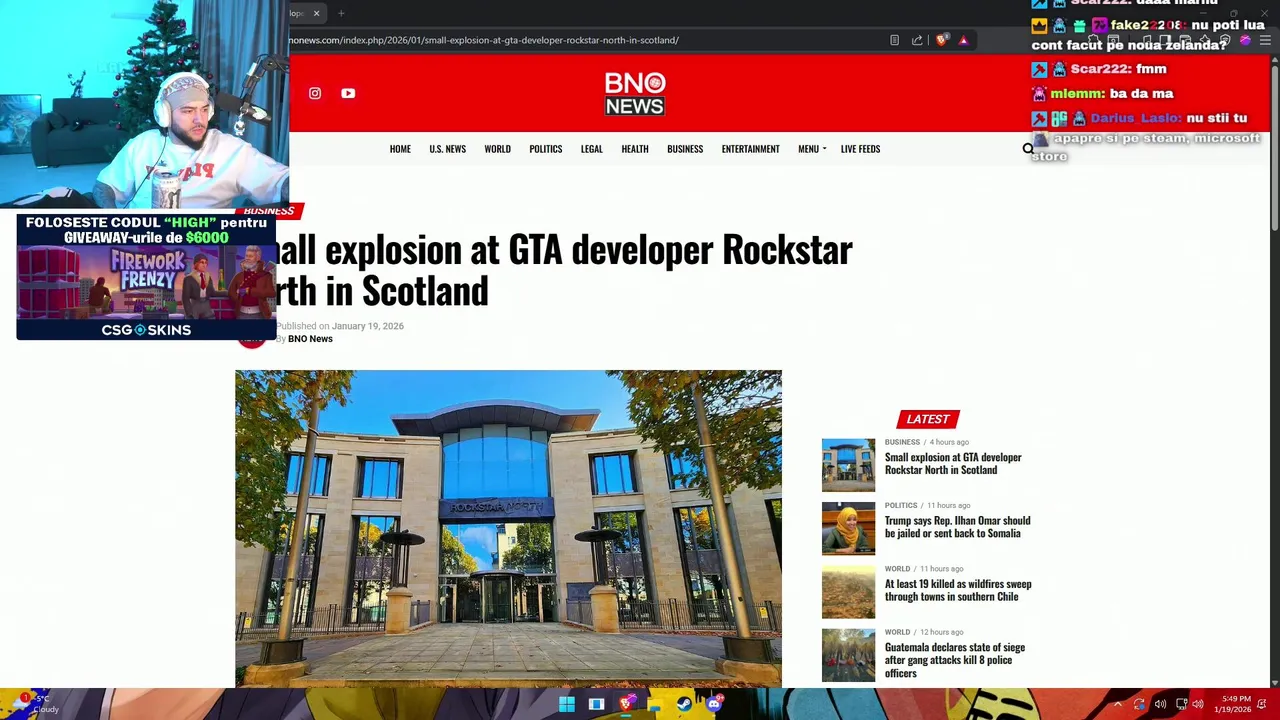Open 19 killed as wildfires Chile story
This screenshot has height=720, width=1280.
[x=958, y=590]
